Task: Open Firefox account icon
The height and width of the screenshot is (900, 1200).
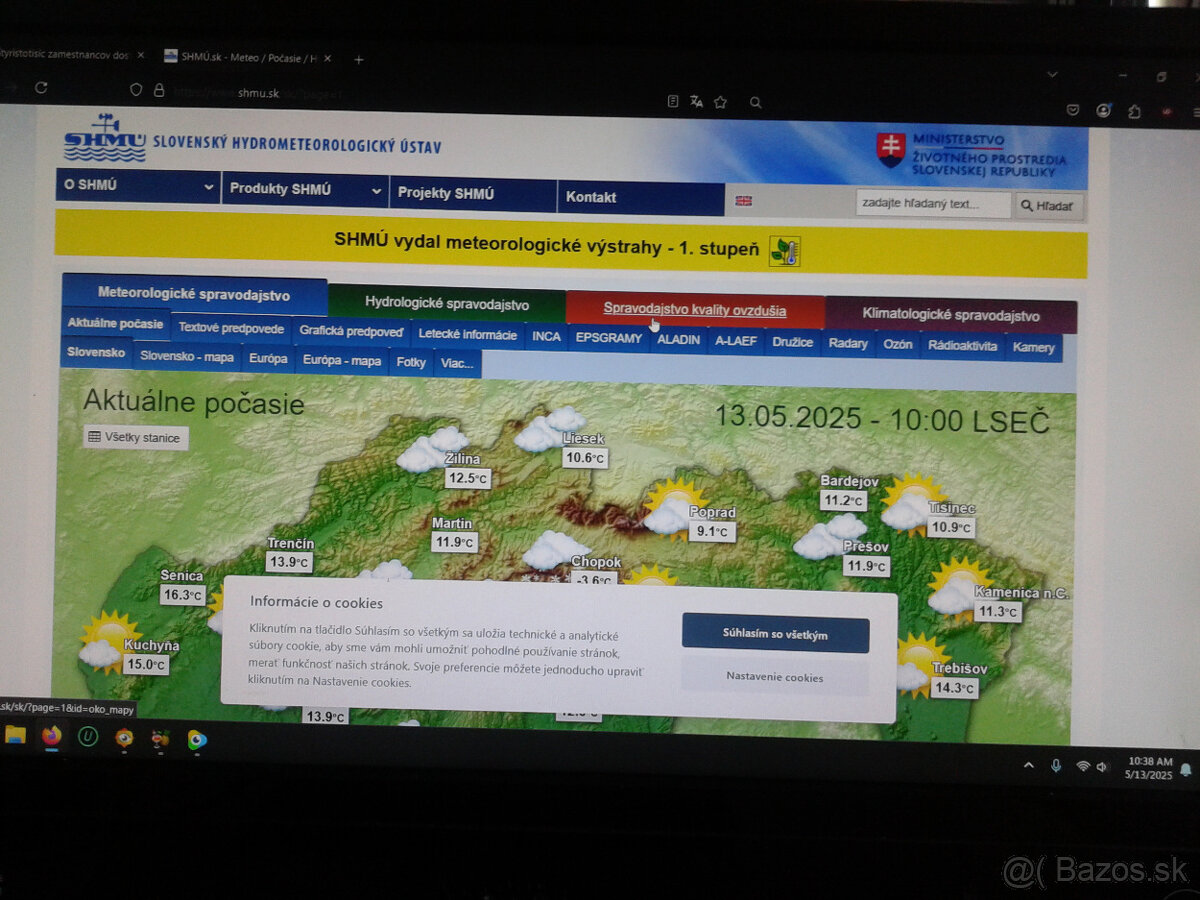Action: tap(1104, 111)
